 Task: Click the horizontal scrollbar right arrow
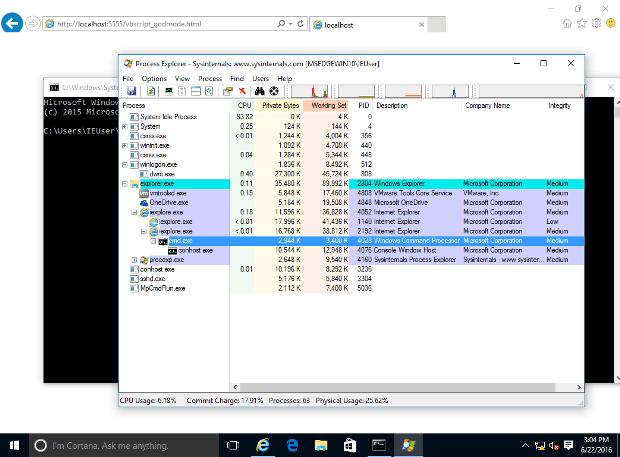click(x=579, y=387)
